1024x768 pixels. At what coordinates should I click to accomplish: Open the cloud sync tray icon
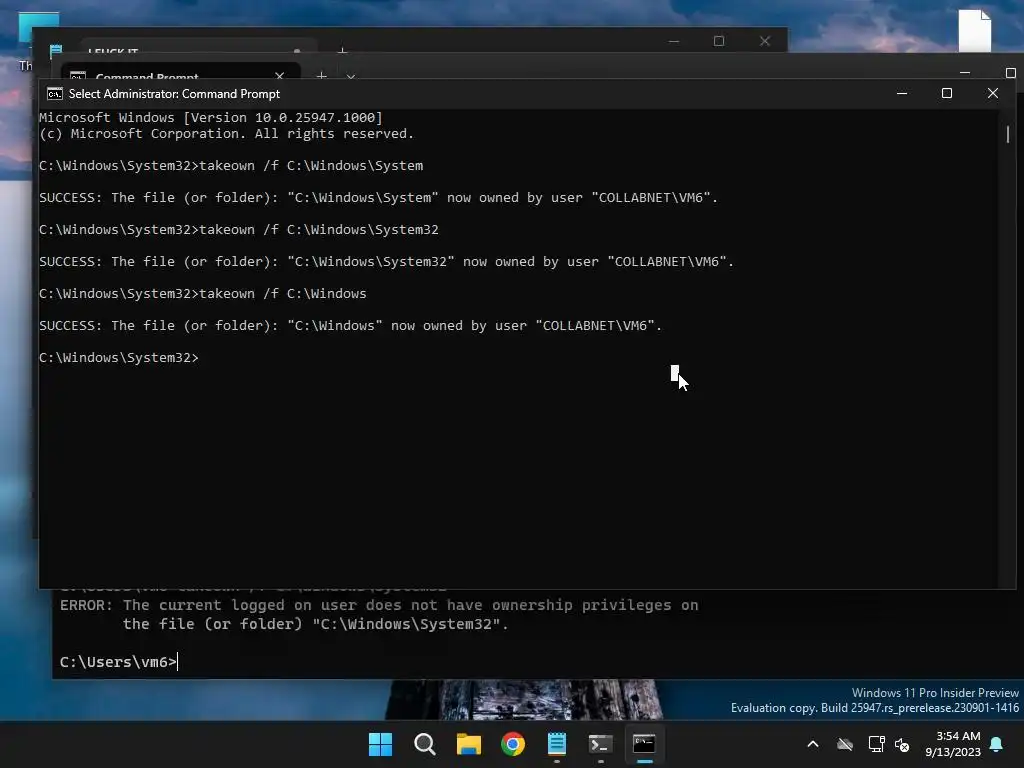tap(845, 744)
